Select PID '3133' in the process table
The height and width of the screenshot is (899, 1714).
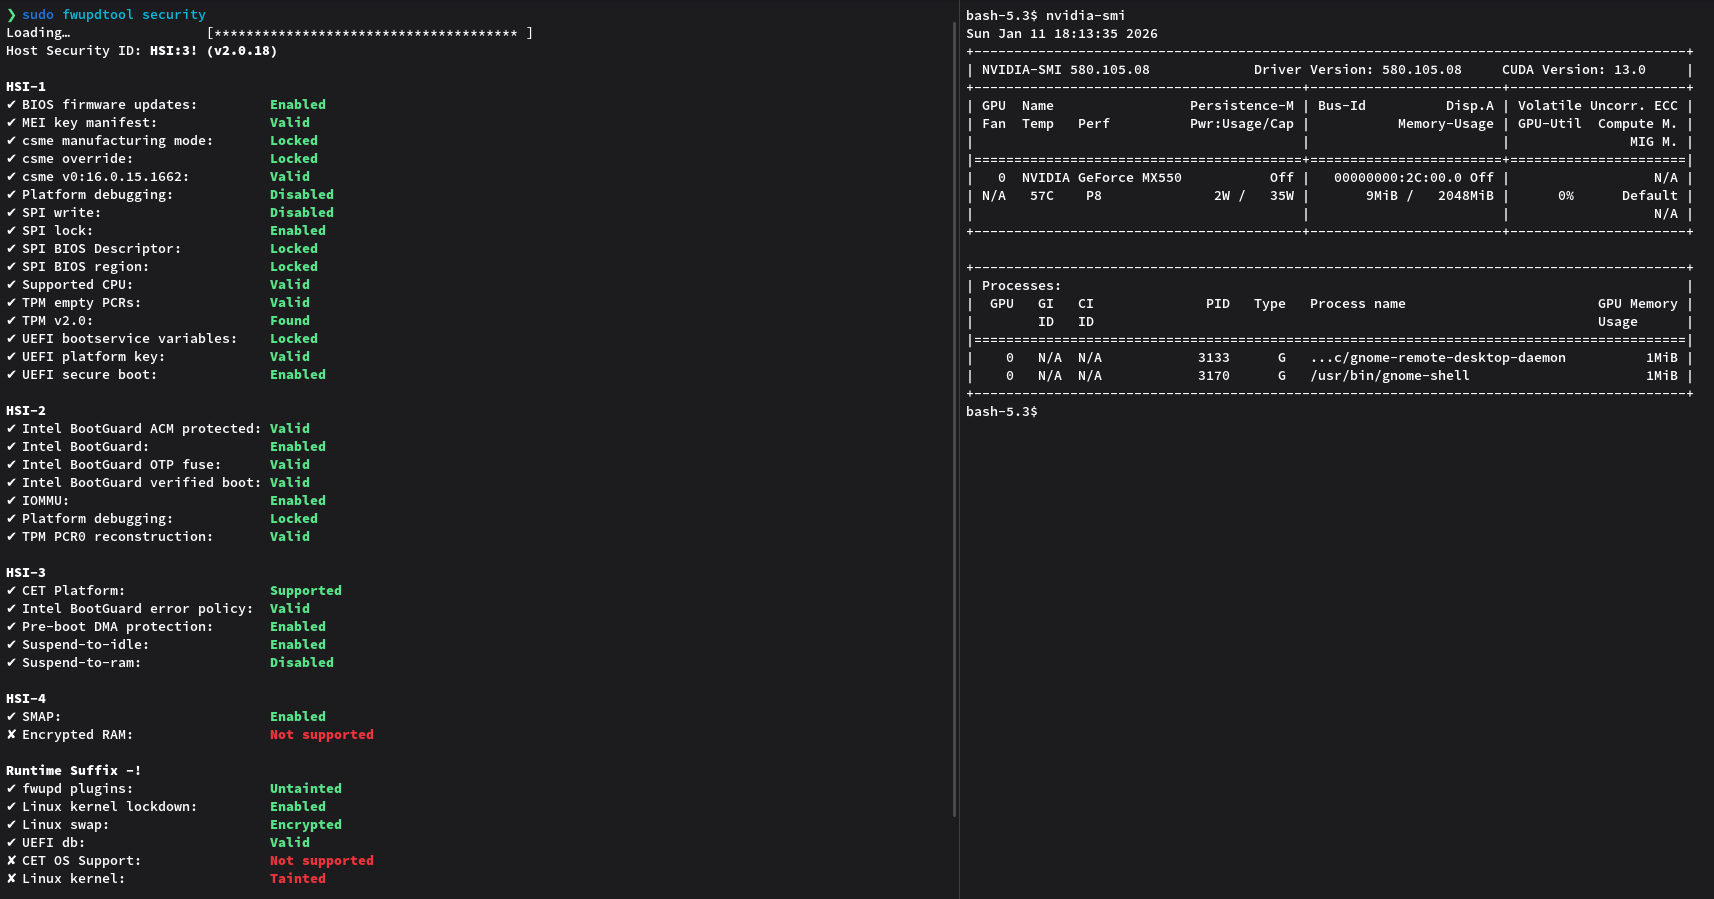coord(1214,358)
